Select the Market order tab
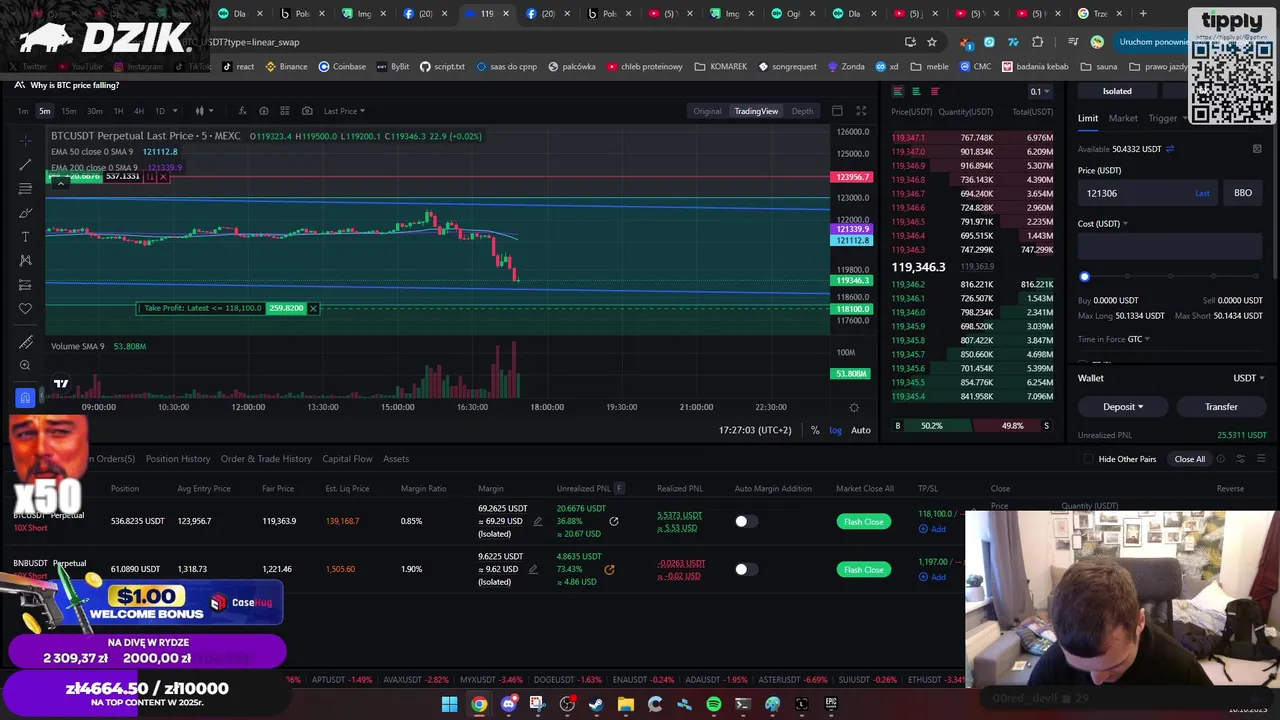Screen dimensions: 1280x720 (x=1123, y=118)
